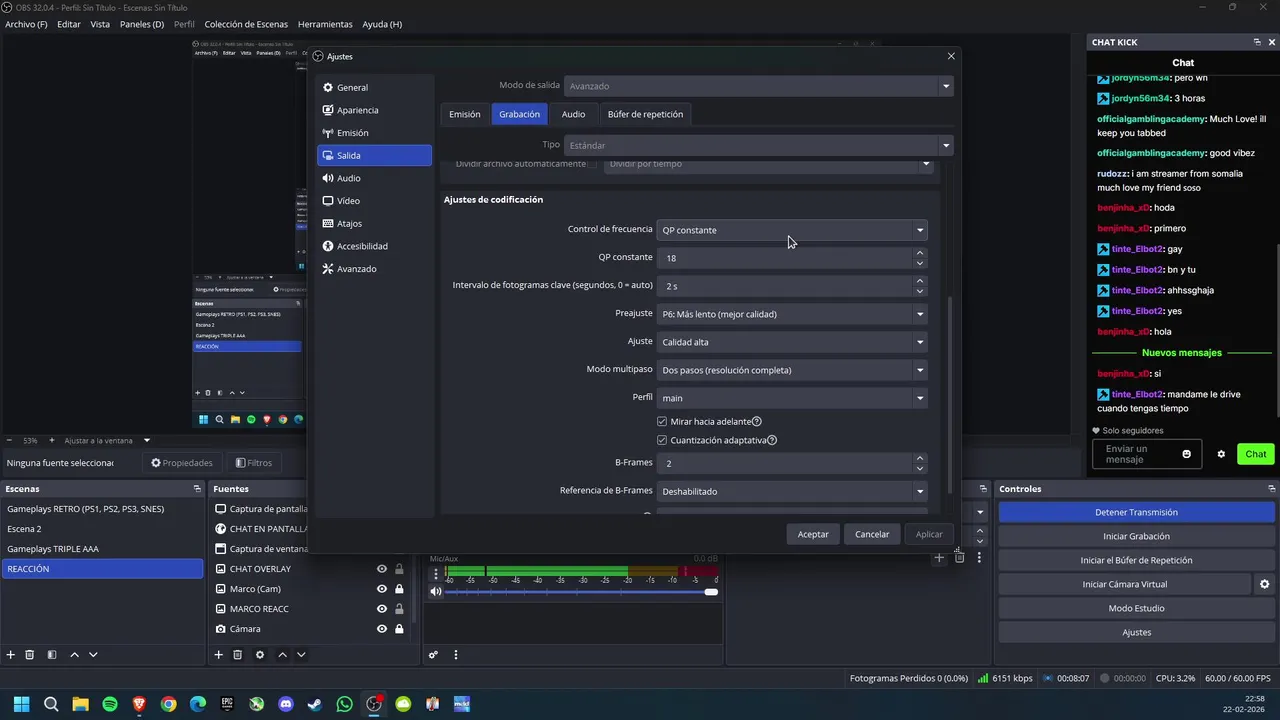Screen dimensions: 1280x720
Task: Open Mic/Aux three-dot options menu
Action: point(436,574)
